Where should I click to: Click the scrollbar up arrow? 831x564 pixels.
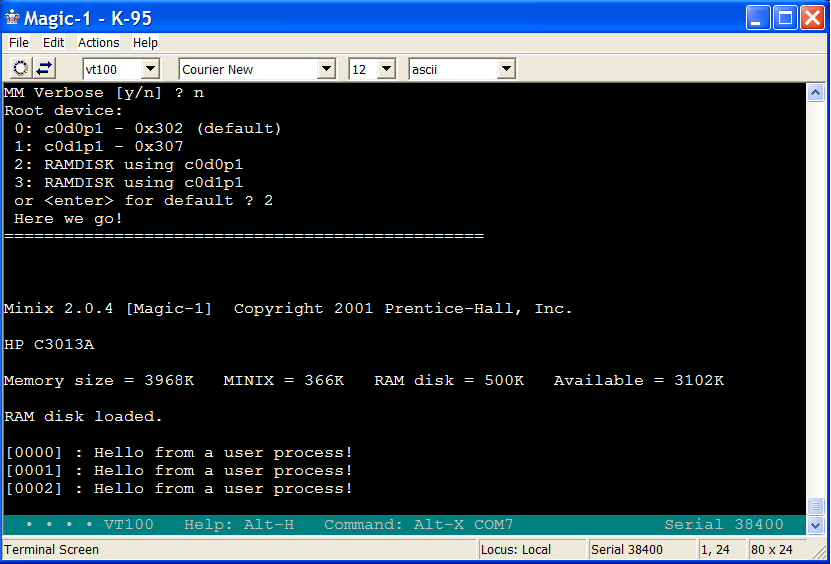pos(815,92)
